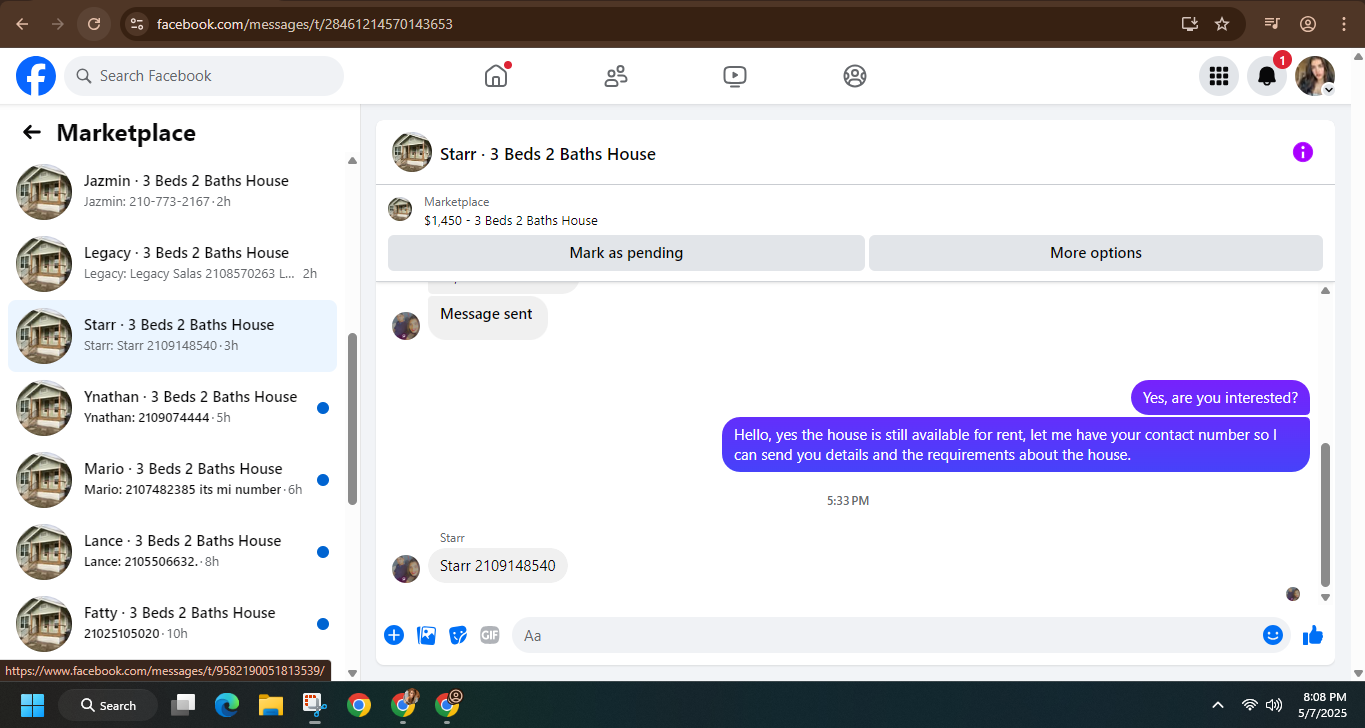Screen dimensions: 1365x728
Task: Open Lance's conversation
Action: pyautogui.click(x=172, y=551)
